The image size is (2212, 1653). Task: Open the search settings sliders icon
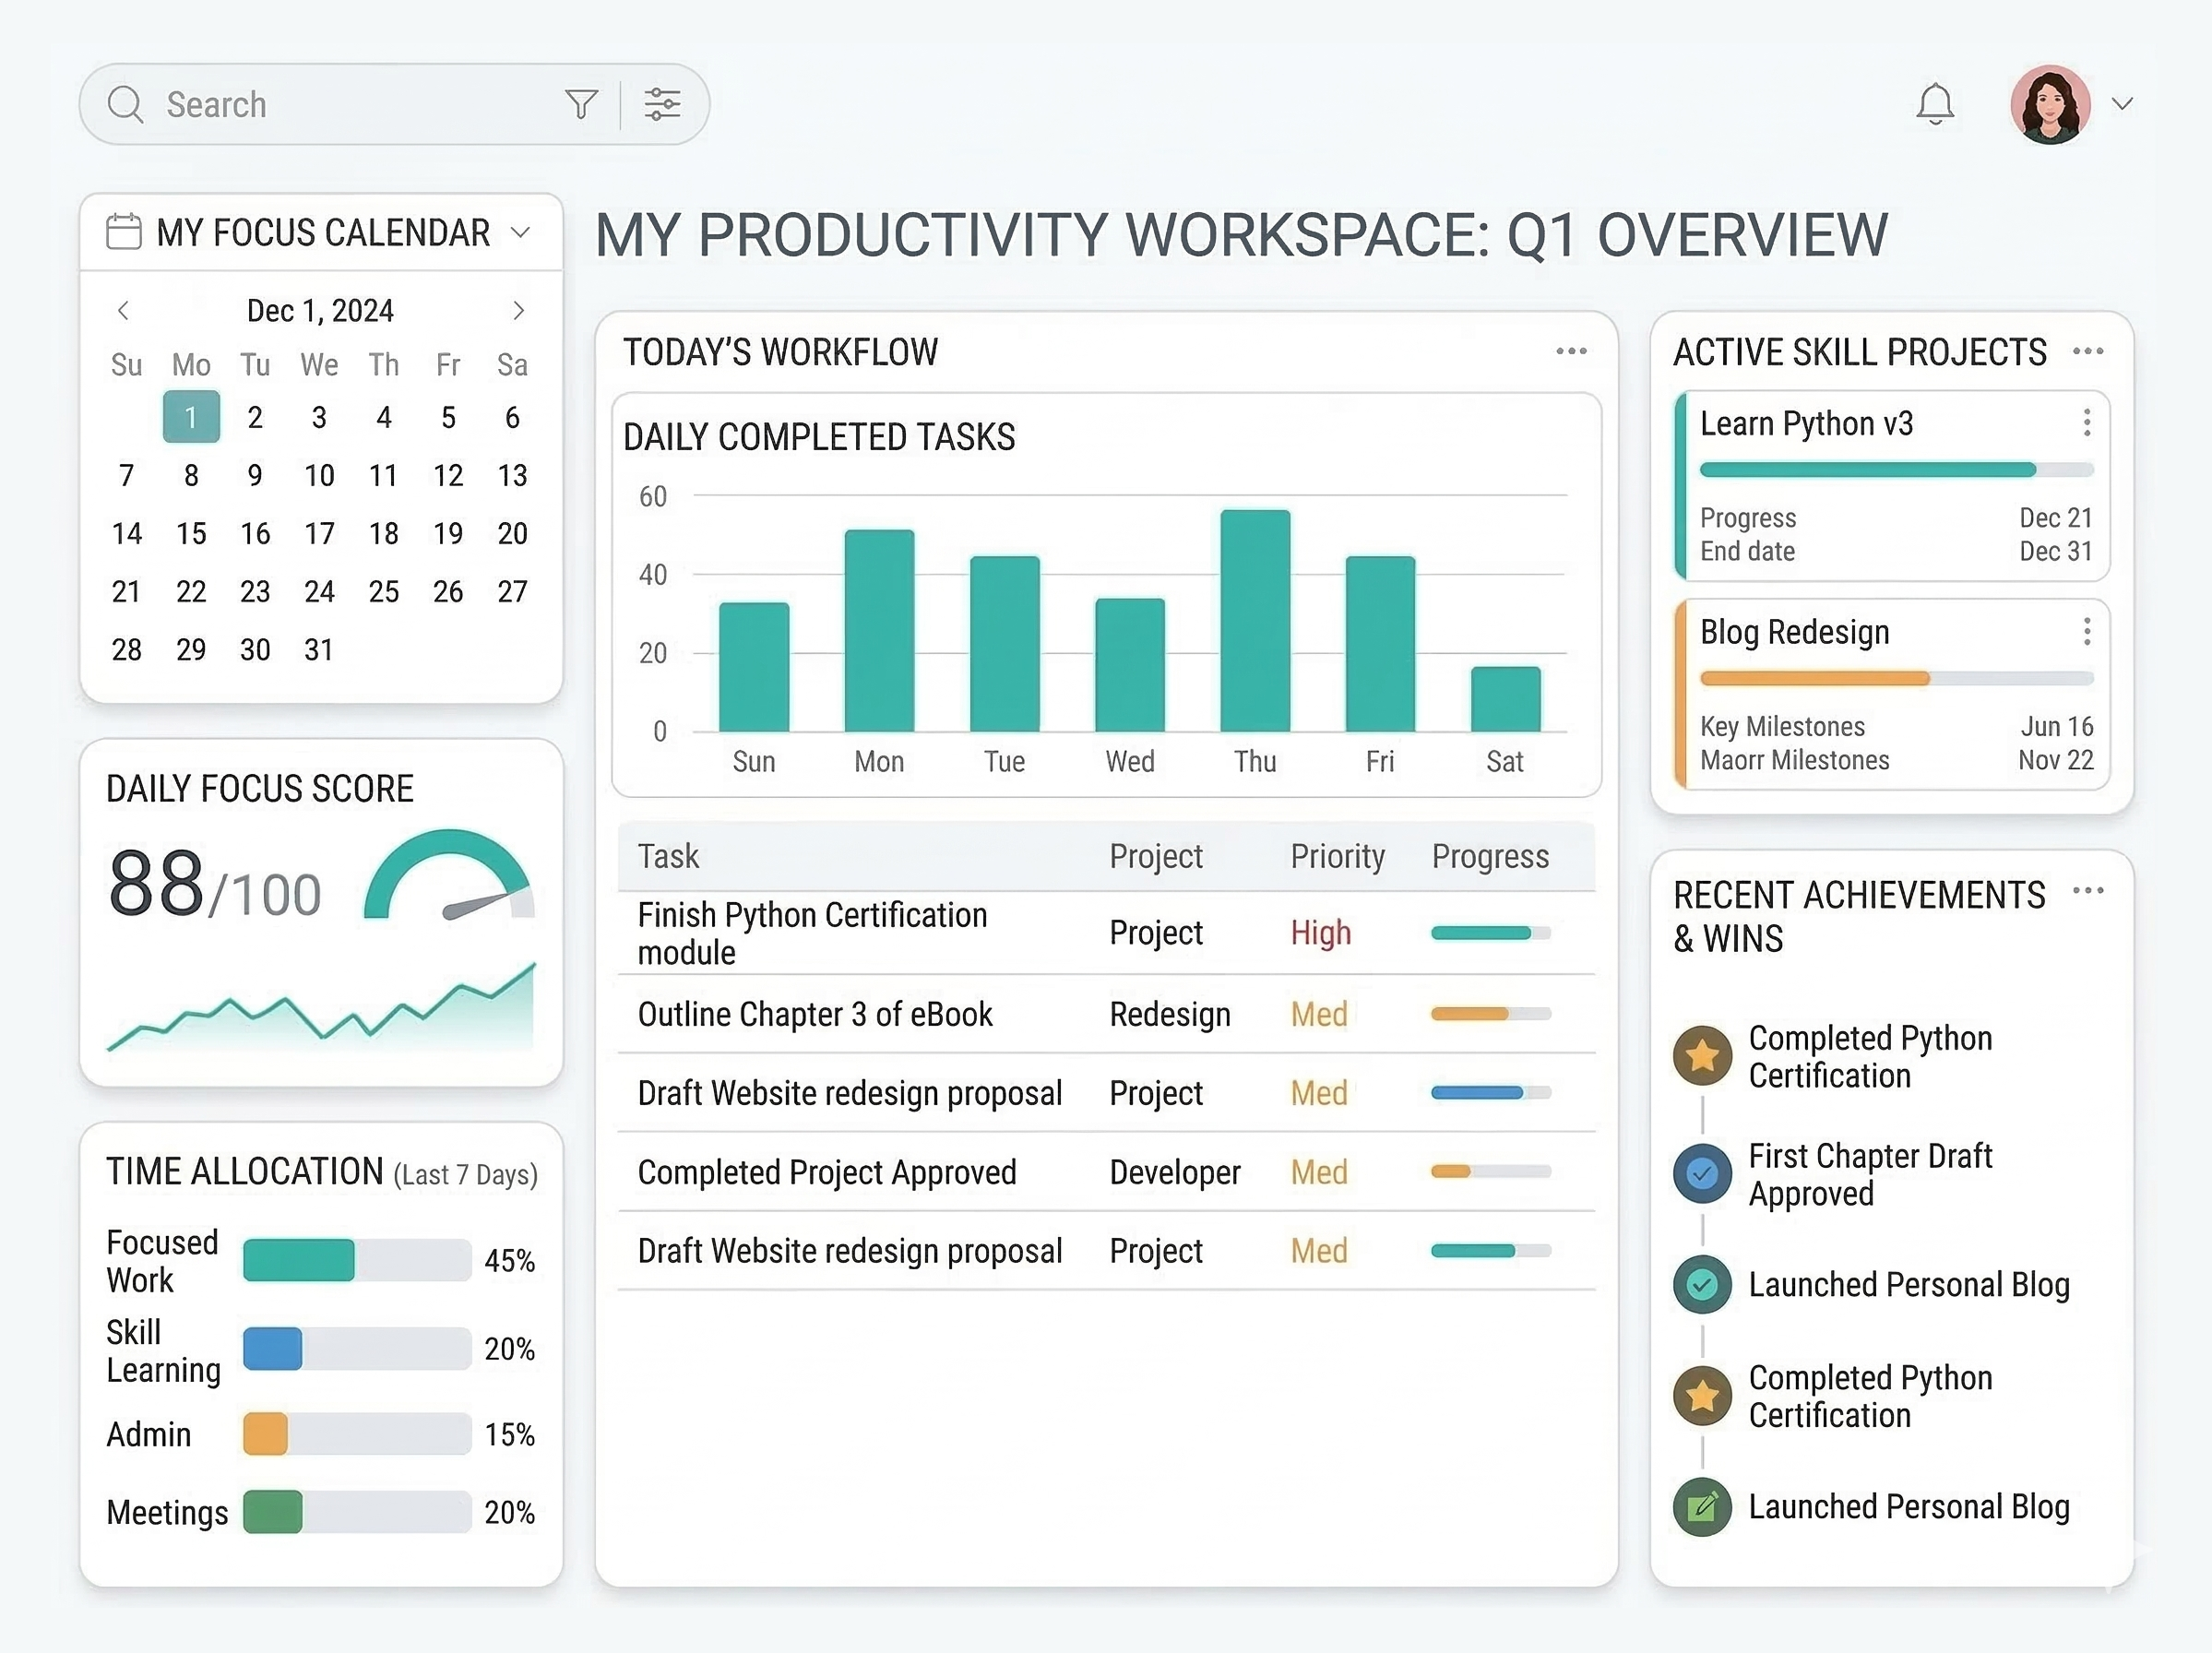point(662,104)
